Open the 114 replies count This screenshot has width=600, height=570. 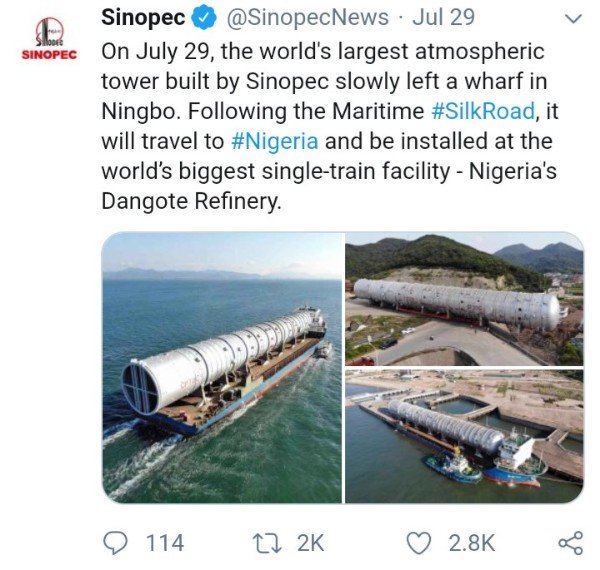coord(165,543)
